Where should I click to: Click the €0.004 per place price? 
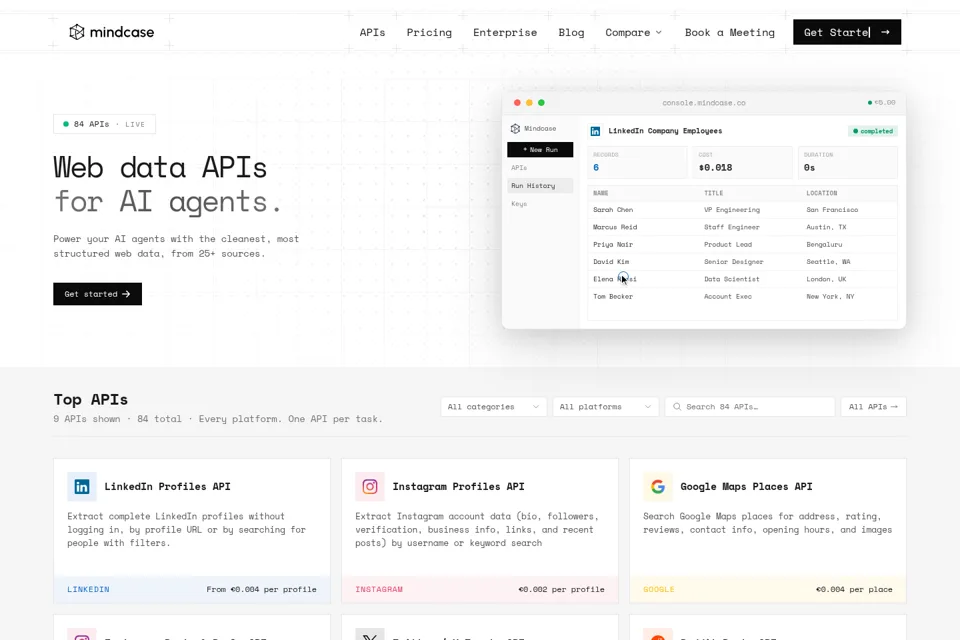(854, 589)
